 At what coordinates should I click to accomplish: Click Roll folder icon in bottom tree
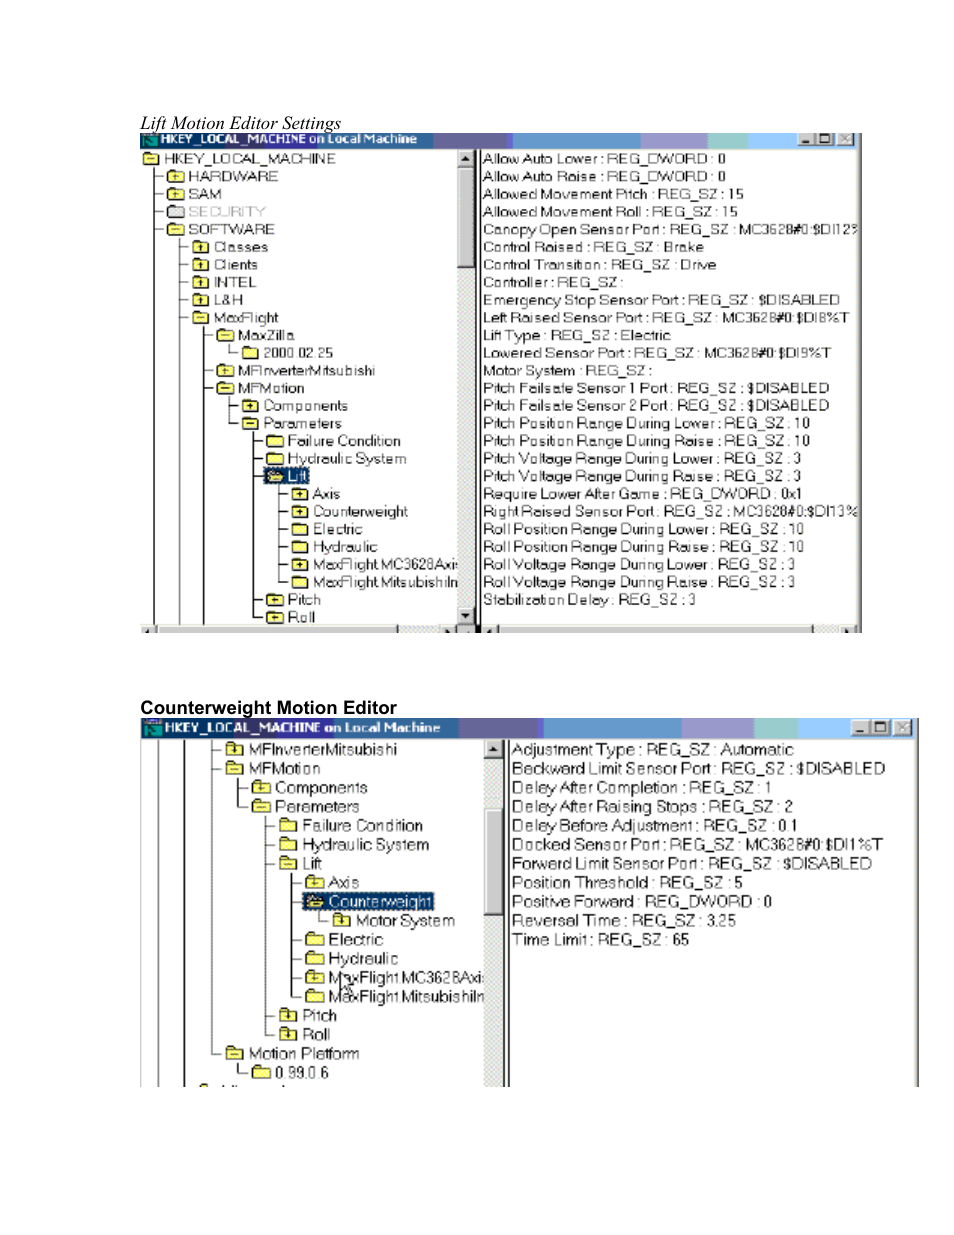click(288, 1034)
